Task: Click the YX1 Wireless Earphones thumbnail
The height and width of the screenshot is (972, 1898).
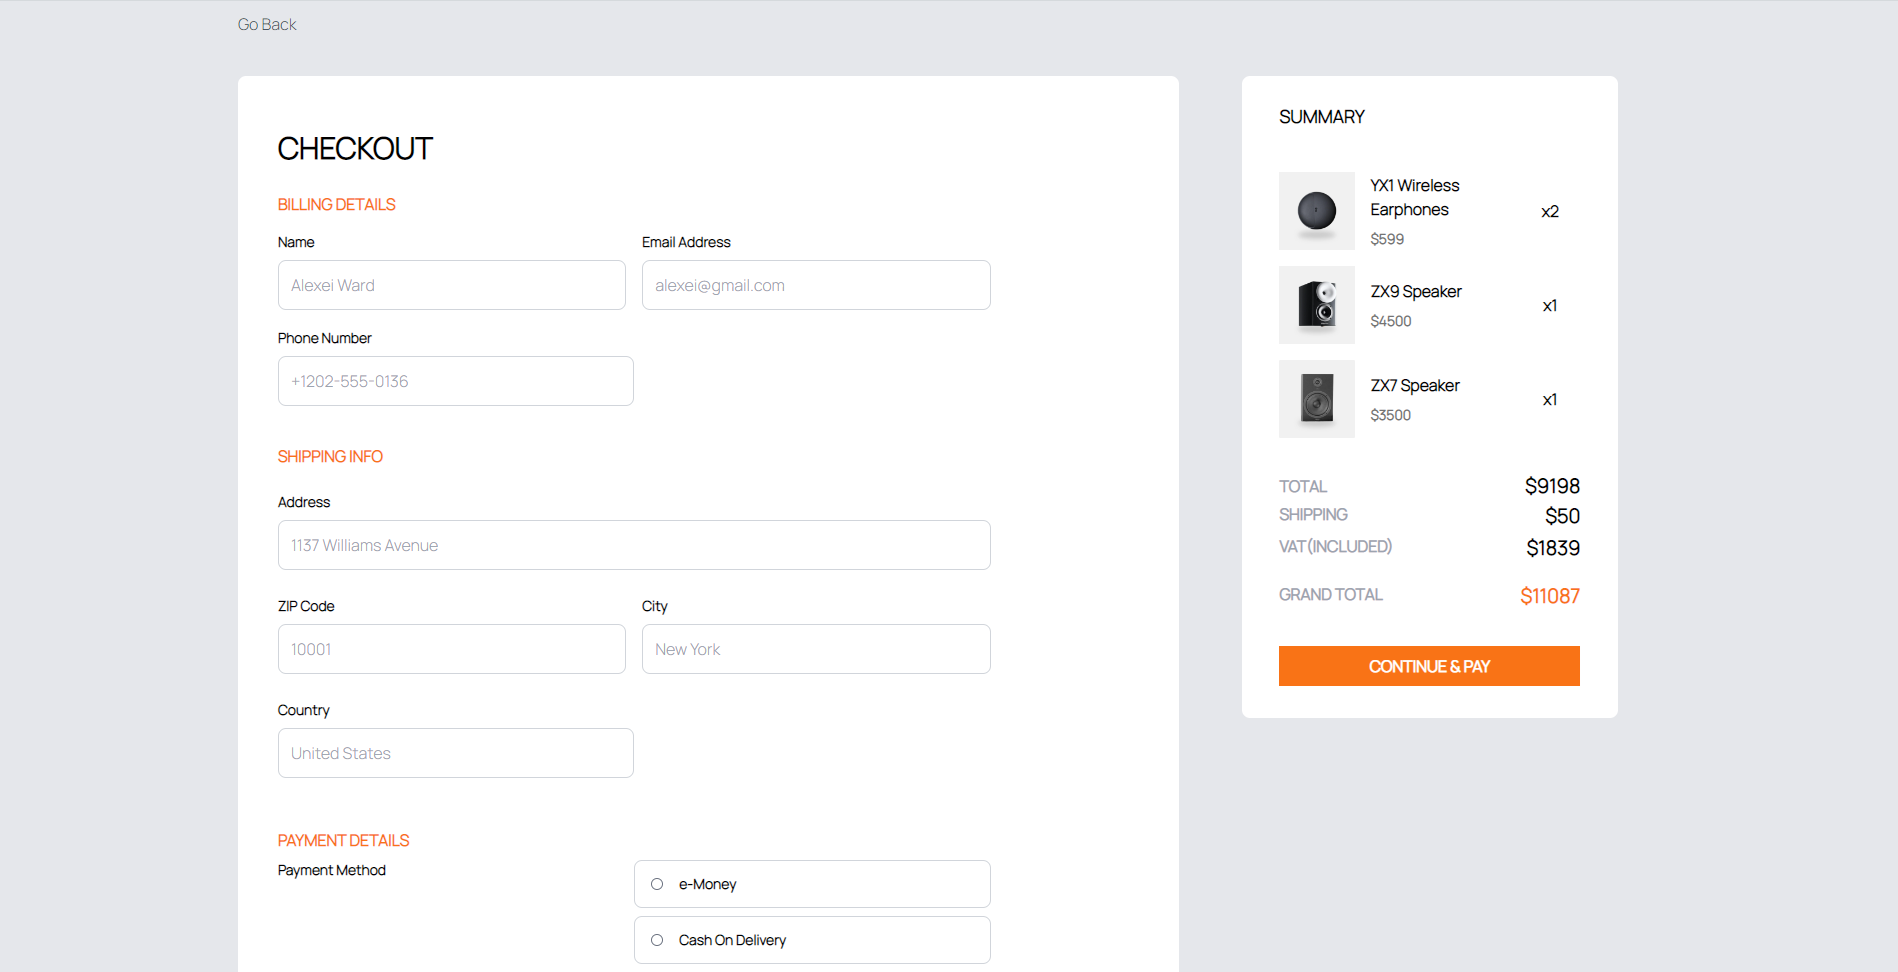Action: click(x=1316, y=211)
